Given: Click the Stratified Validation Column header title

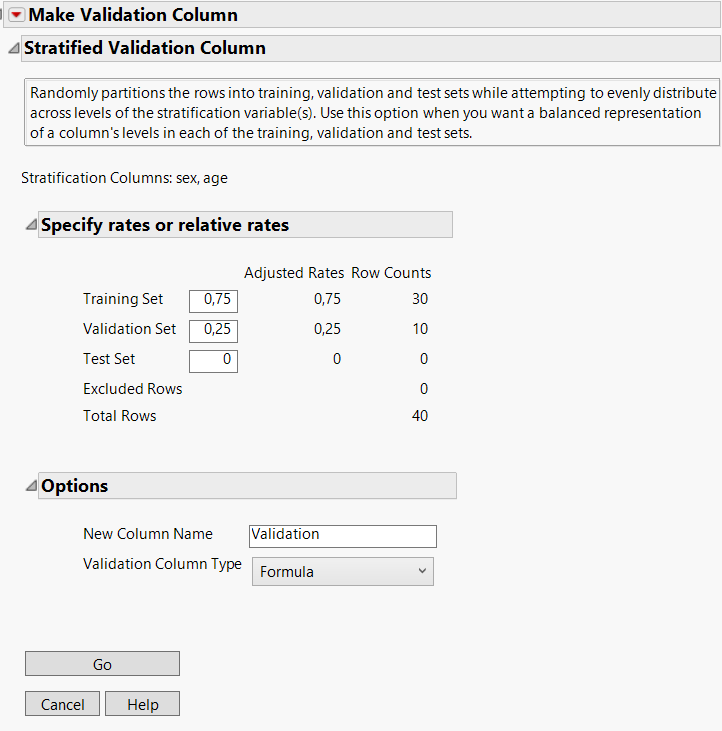Looking at the screenshot, I should [145, 48].
